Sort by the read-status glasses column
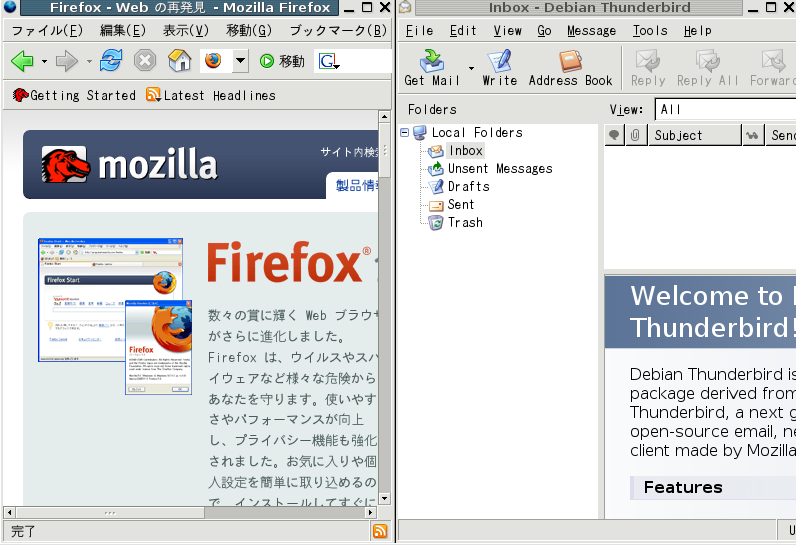 point(753,135)
